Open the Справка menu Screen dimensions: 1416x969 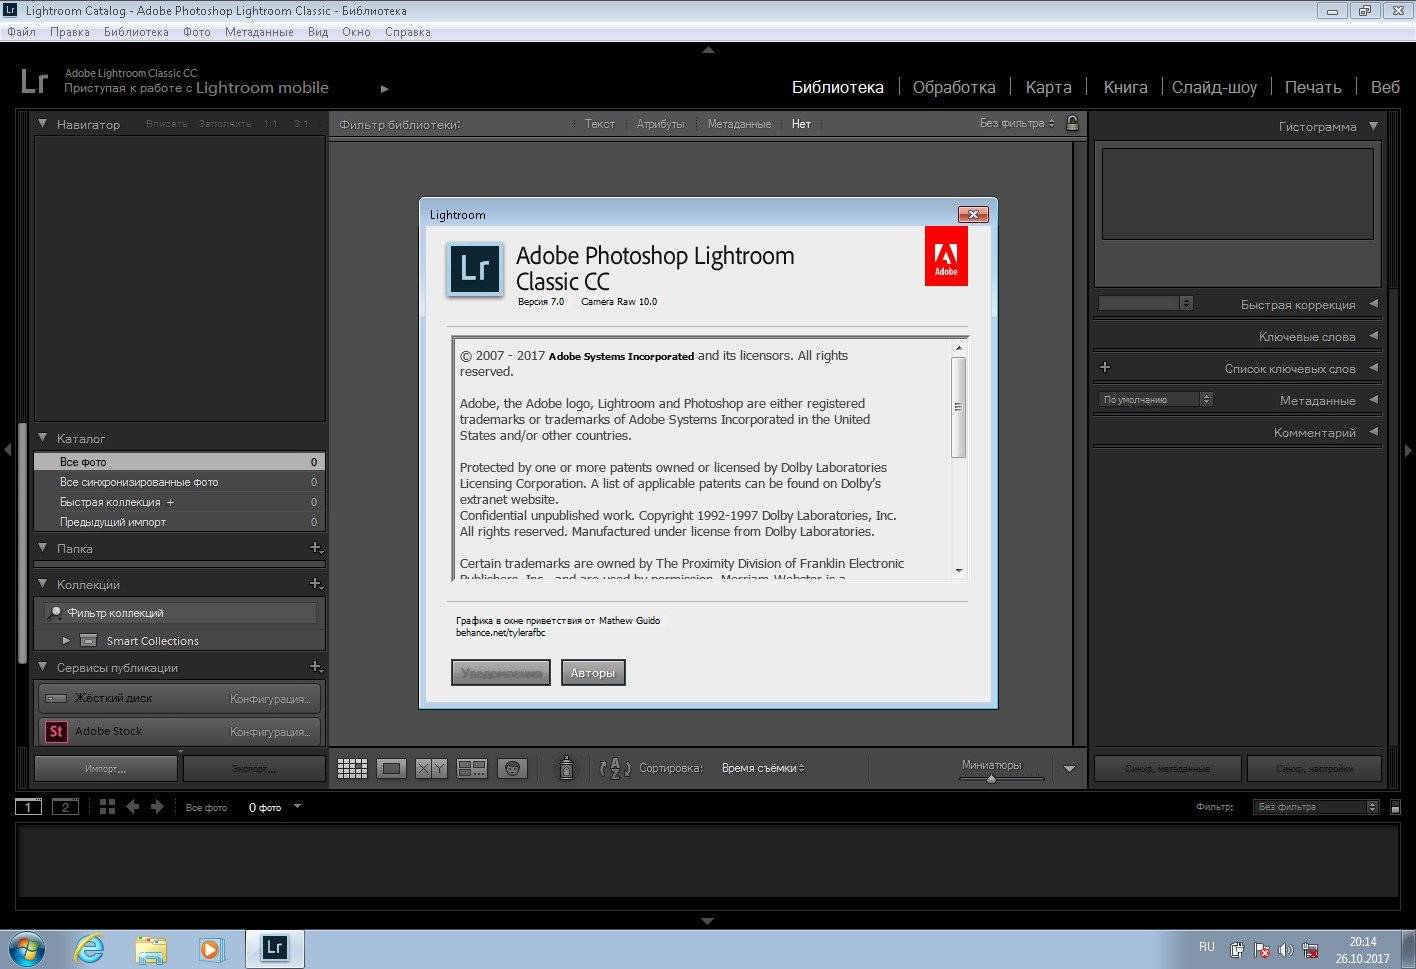point(408,32)
